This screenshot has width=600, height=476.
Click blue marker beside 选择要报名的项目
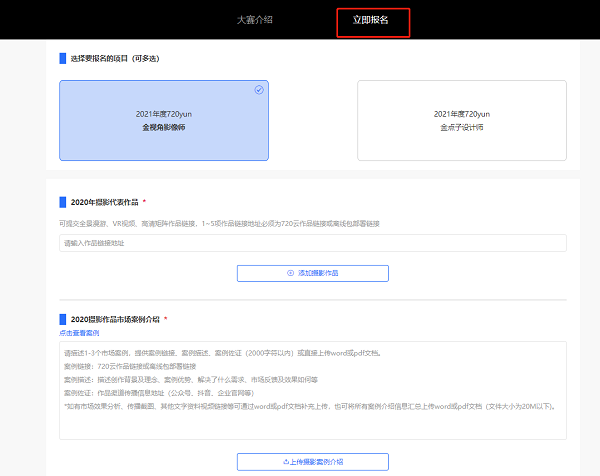coord(62,58)
